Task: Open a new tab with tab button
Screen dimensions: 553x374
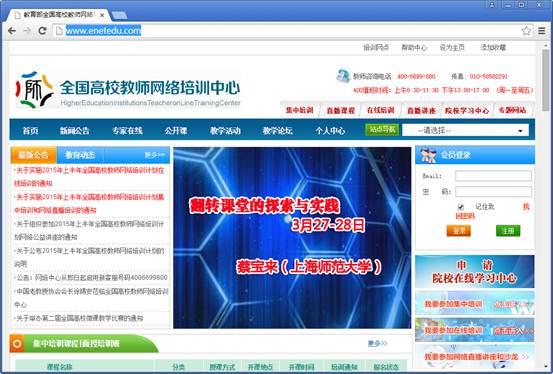Action: pyautogui.click(x=119, y=15)
